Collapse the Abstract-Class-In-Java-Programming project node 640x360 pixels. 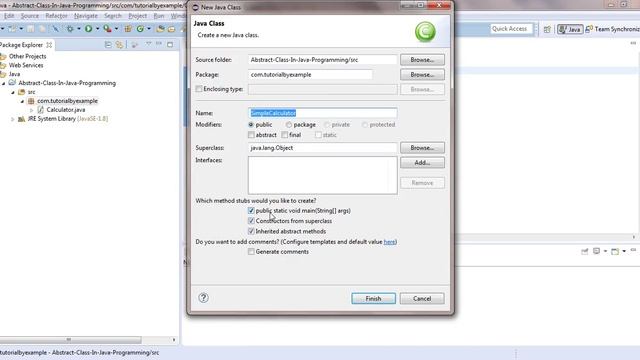pyautogui.click(x=4, y=83)
